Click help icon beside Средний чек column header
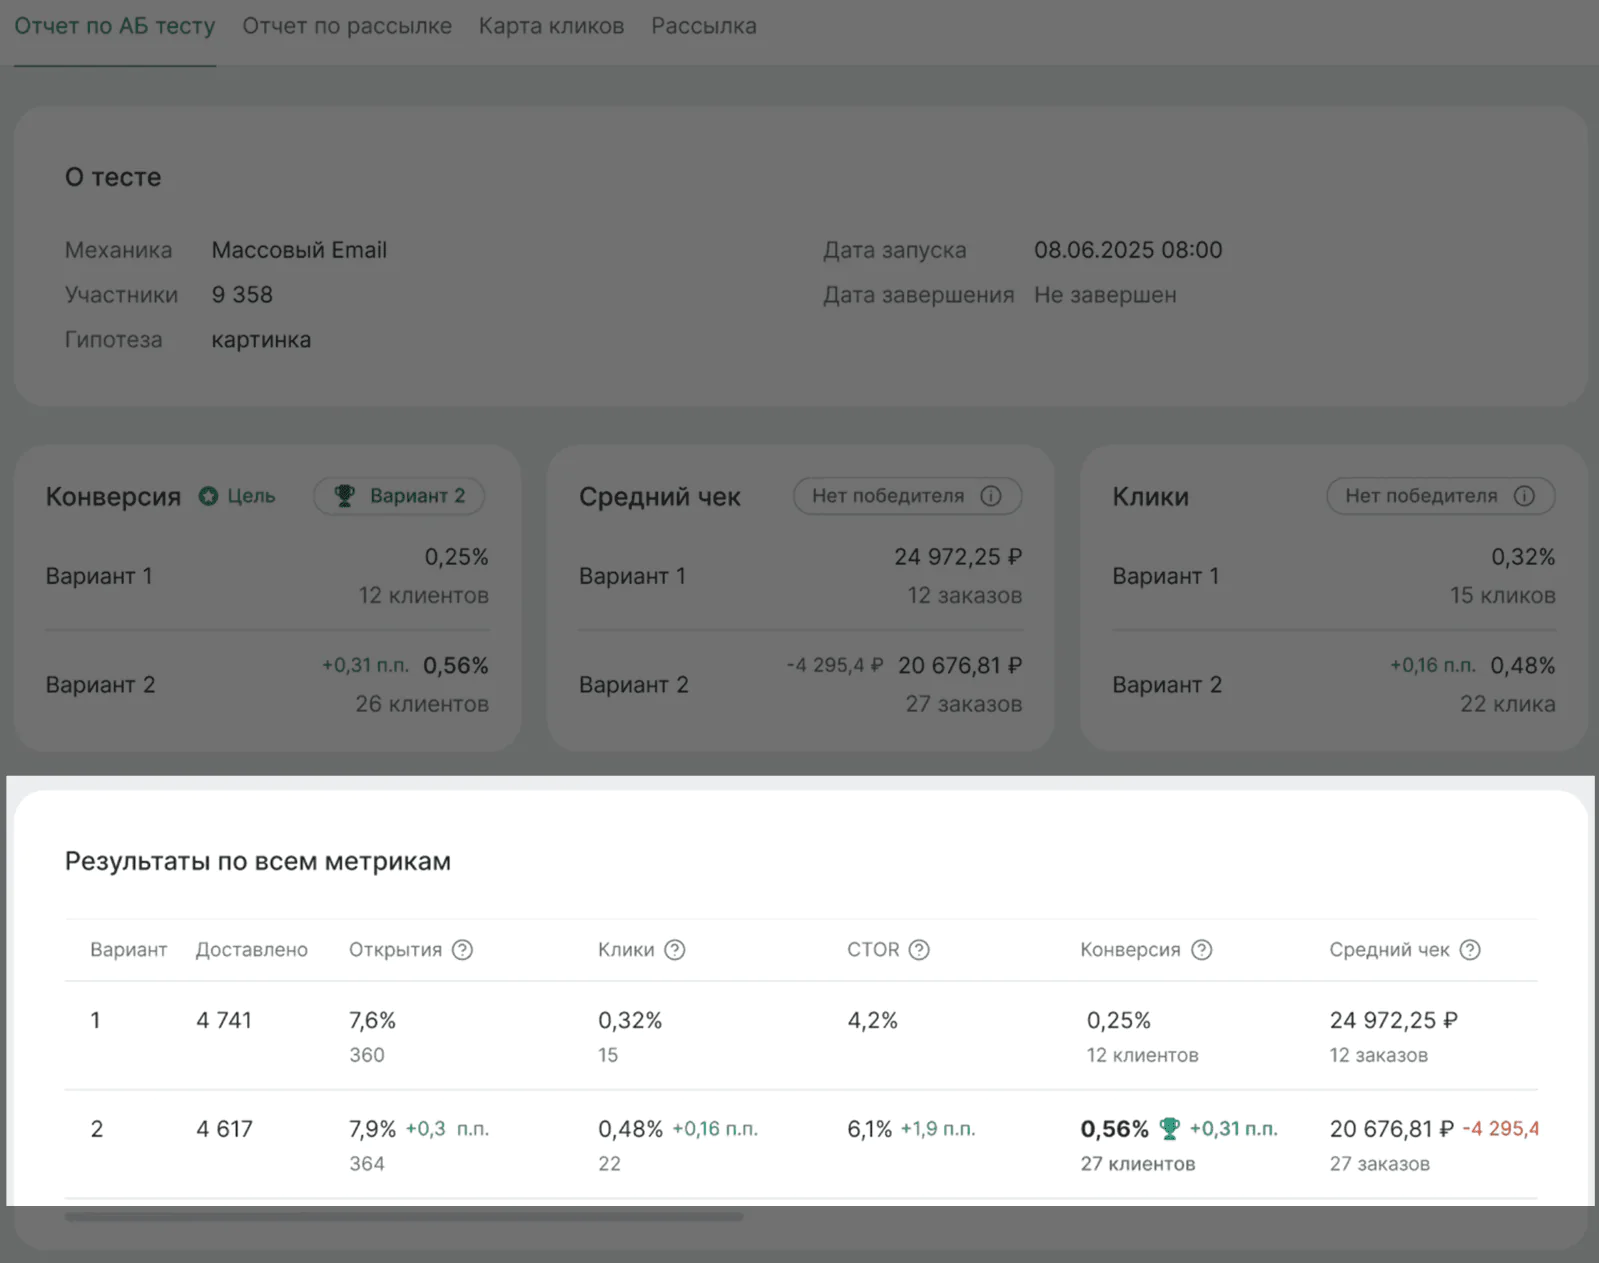 point(1470,950)
